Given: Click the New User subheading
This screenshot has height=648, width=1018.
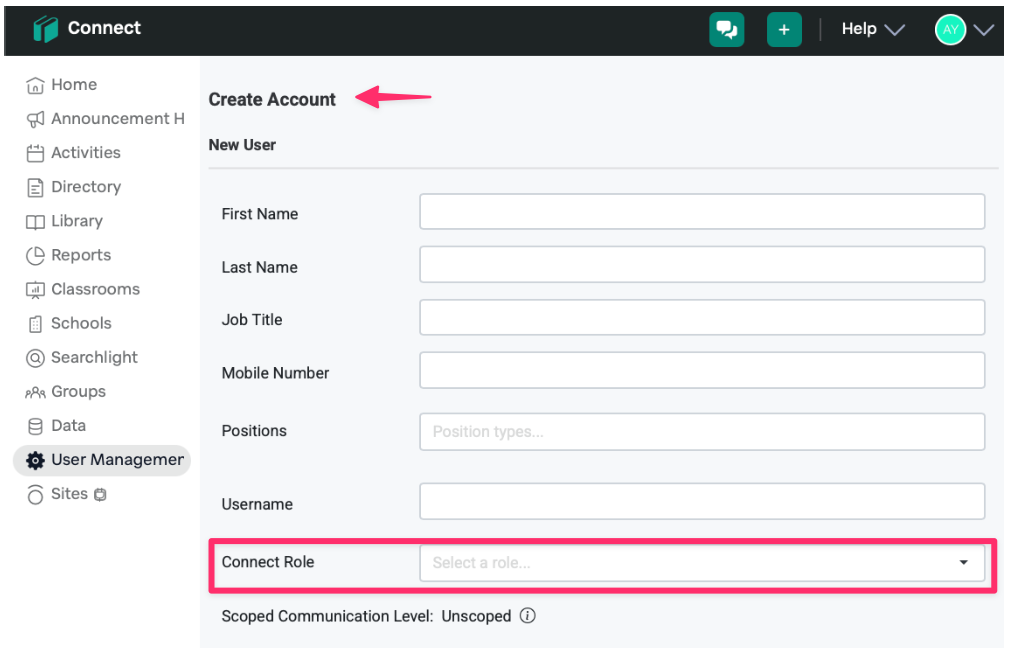Looking at the screenshot, I should 242,145.
